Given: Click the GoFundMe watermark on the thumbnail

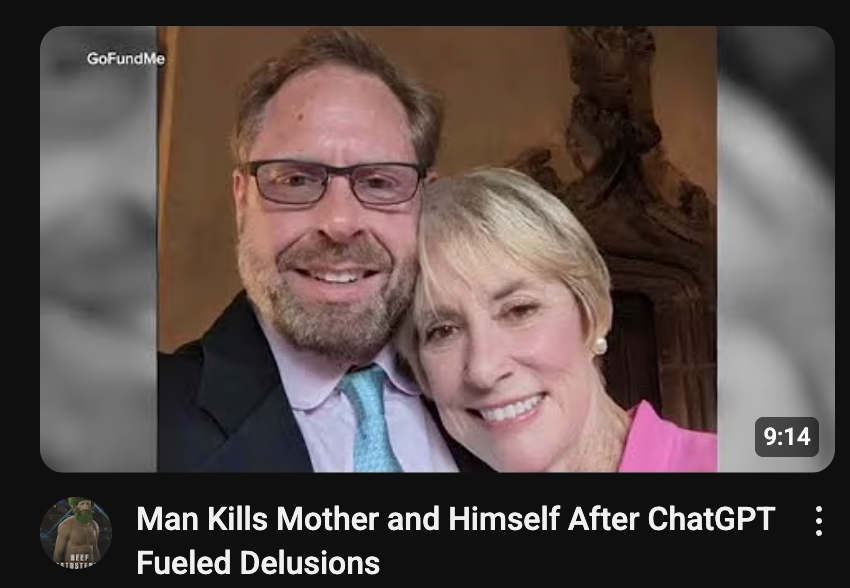Looking at the screenshot, I should point(126,59).
